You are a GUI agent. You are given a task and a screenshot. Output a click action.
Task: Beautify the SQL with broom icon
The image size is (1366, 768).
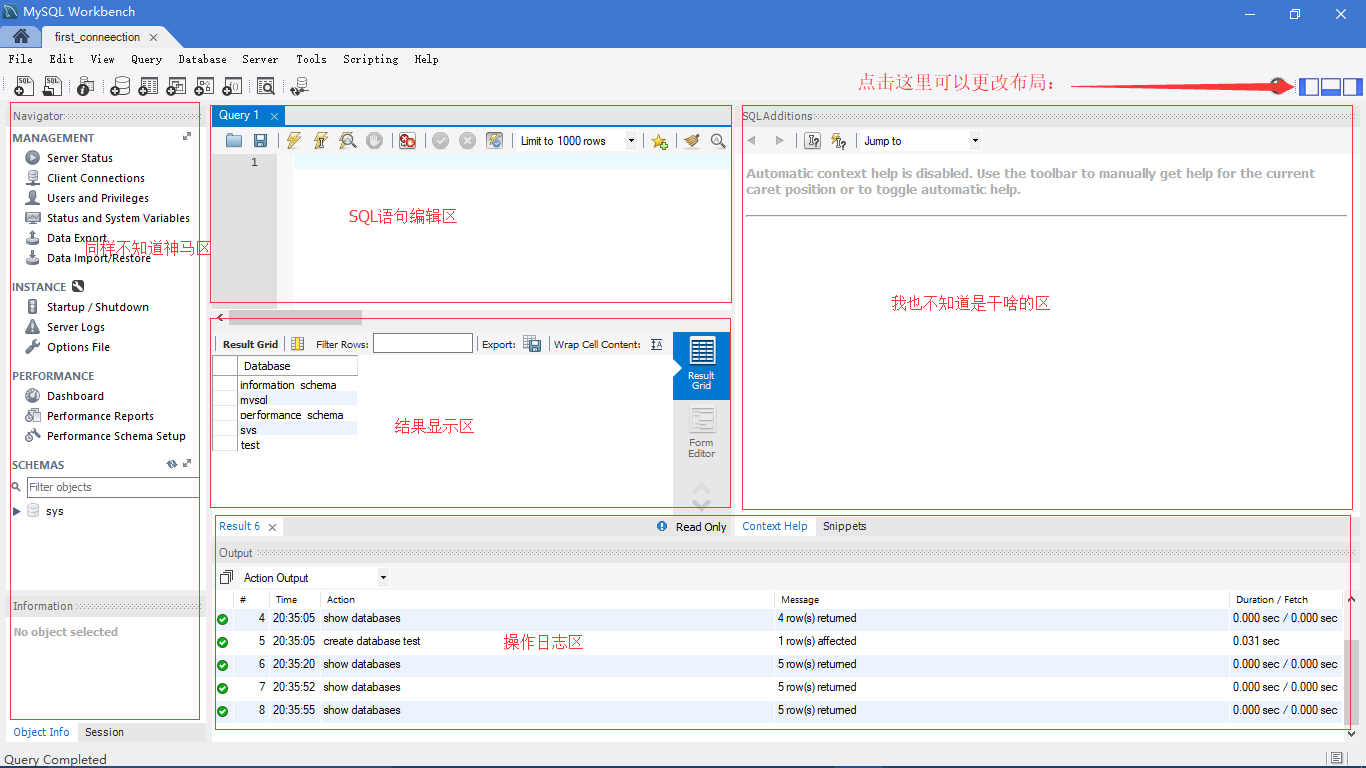click(x=692, y=141)
